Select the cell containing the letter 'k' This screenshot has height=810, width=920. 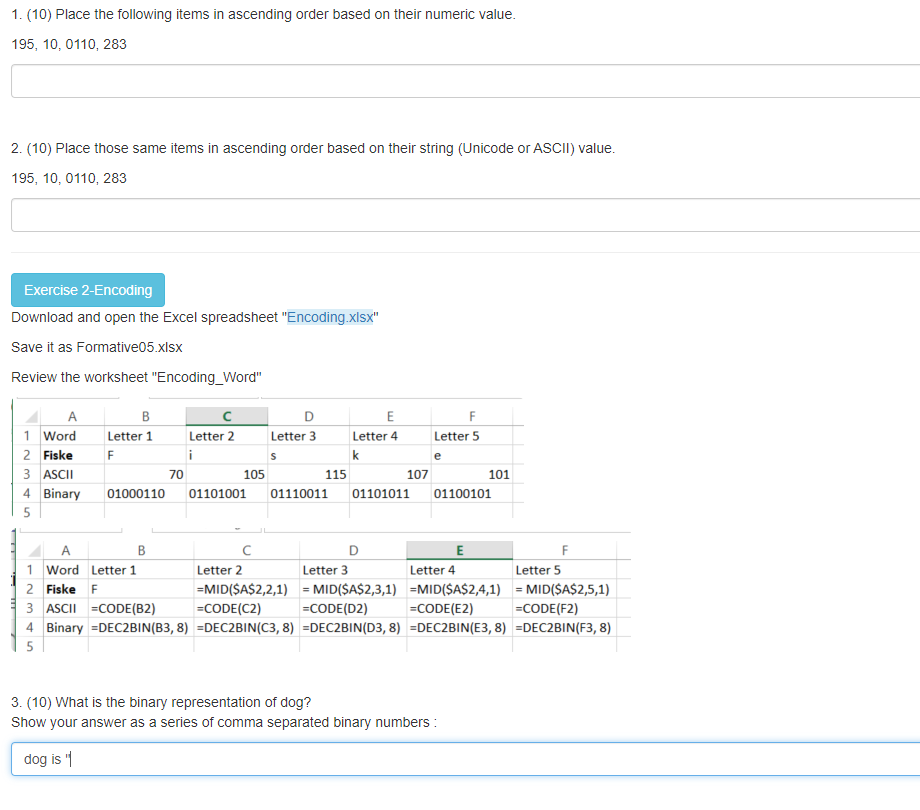pyautogui.click(x=390, y=455)
